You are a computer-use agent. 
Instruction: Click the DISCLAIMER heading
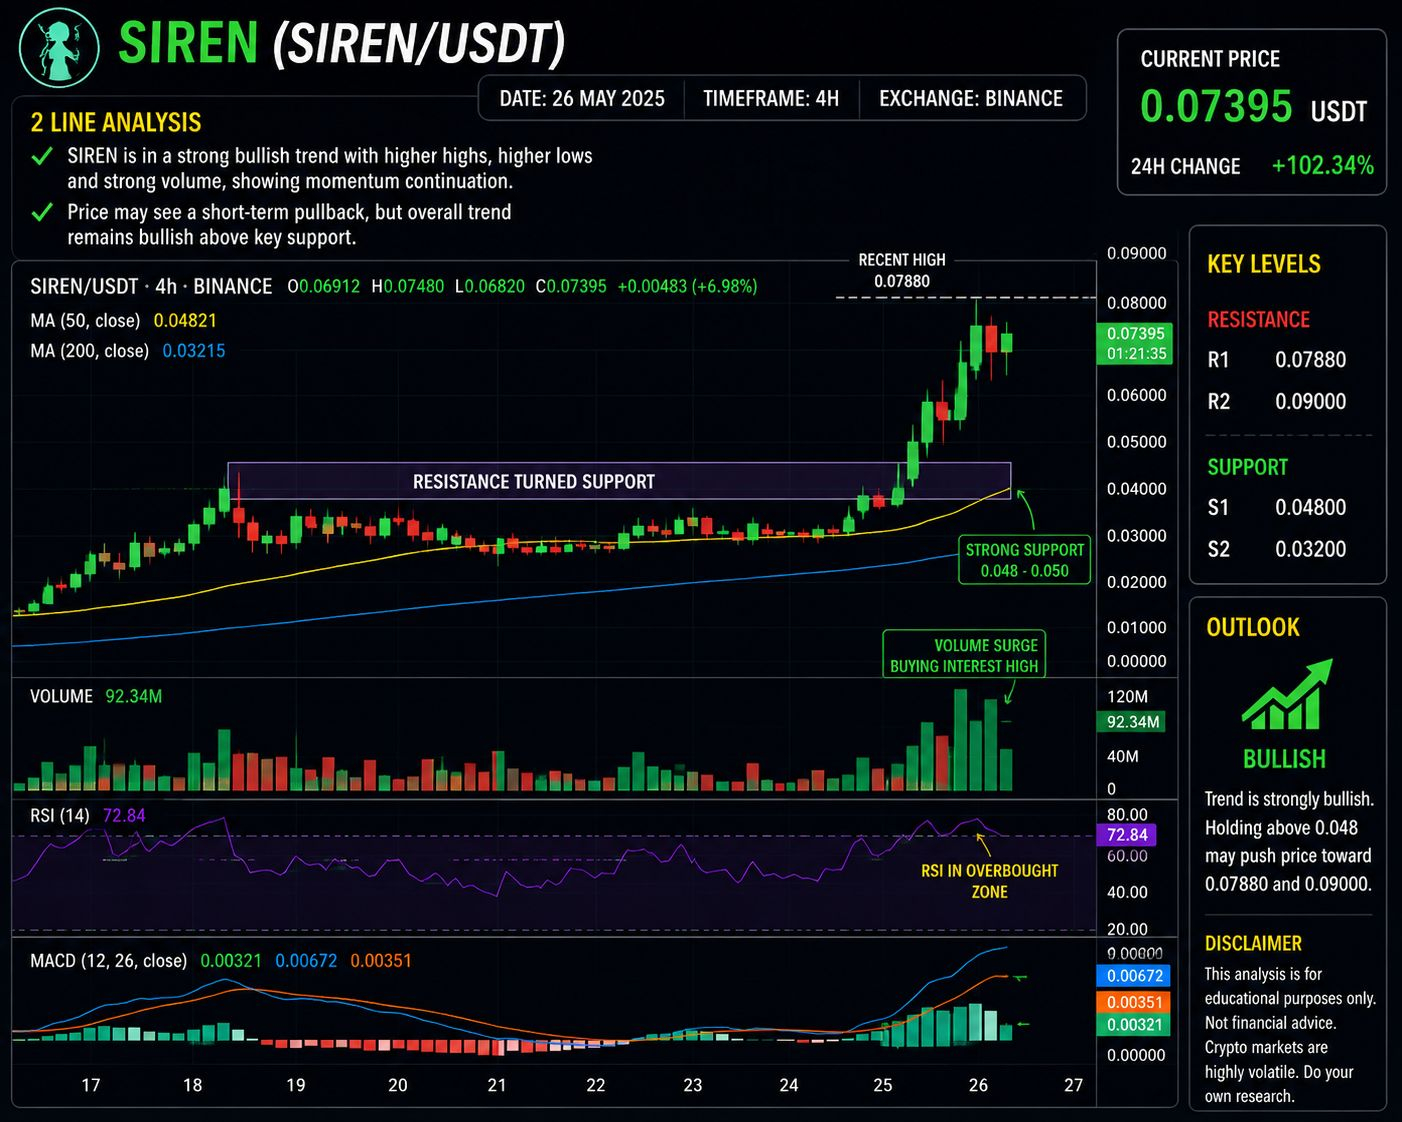pyautogui.click(x=1253, y=943)
